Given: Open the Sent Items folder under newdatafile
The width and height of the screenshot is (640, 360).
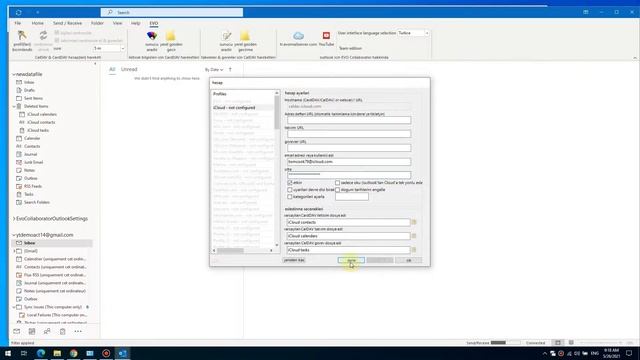Looking at the screenshot, I should click(x=33, y=98).
